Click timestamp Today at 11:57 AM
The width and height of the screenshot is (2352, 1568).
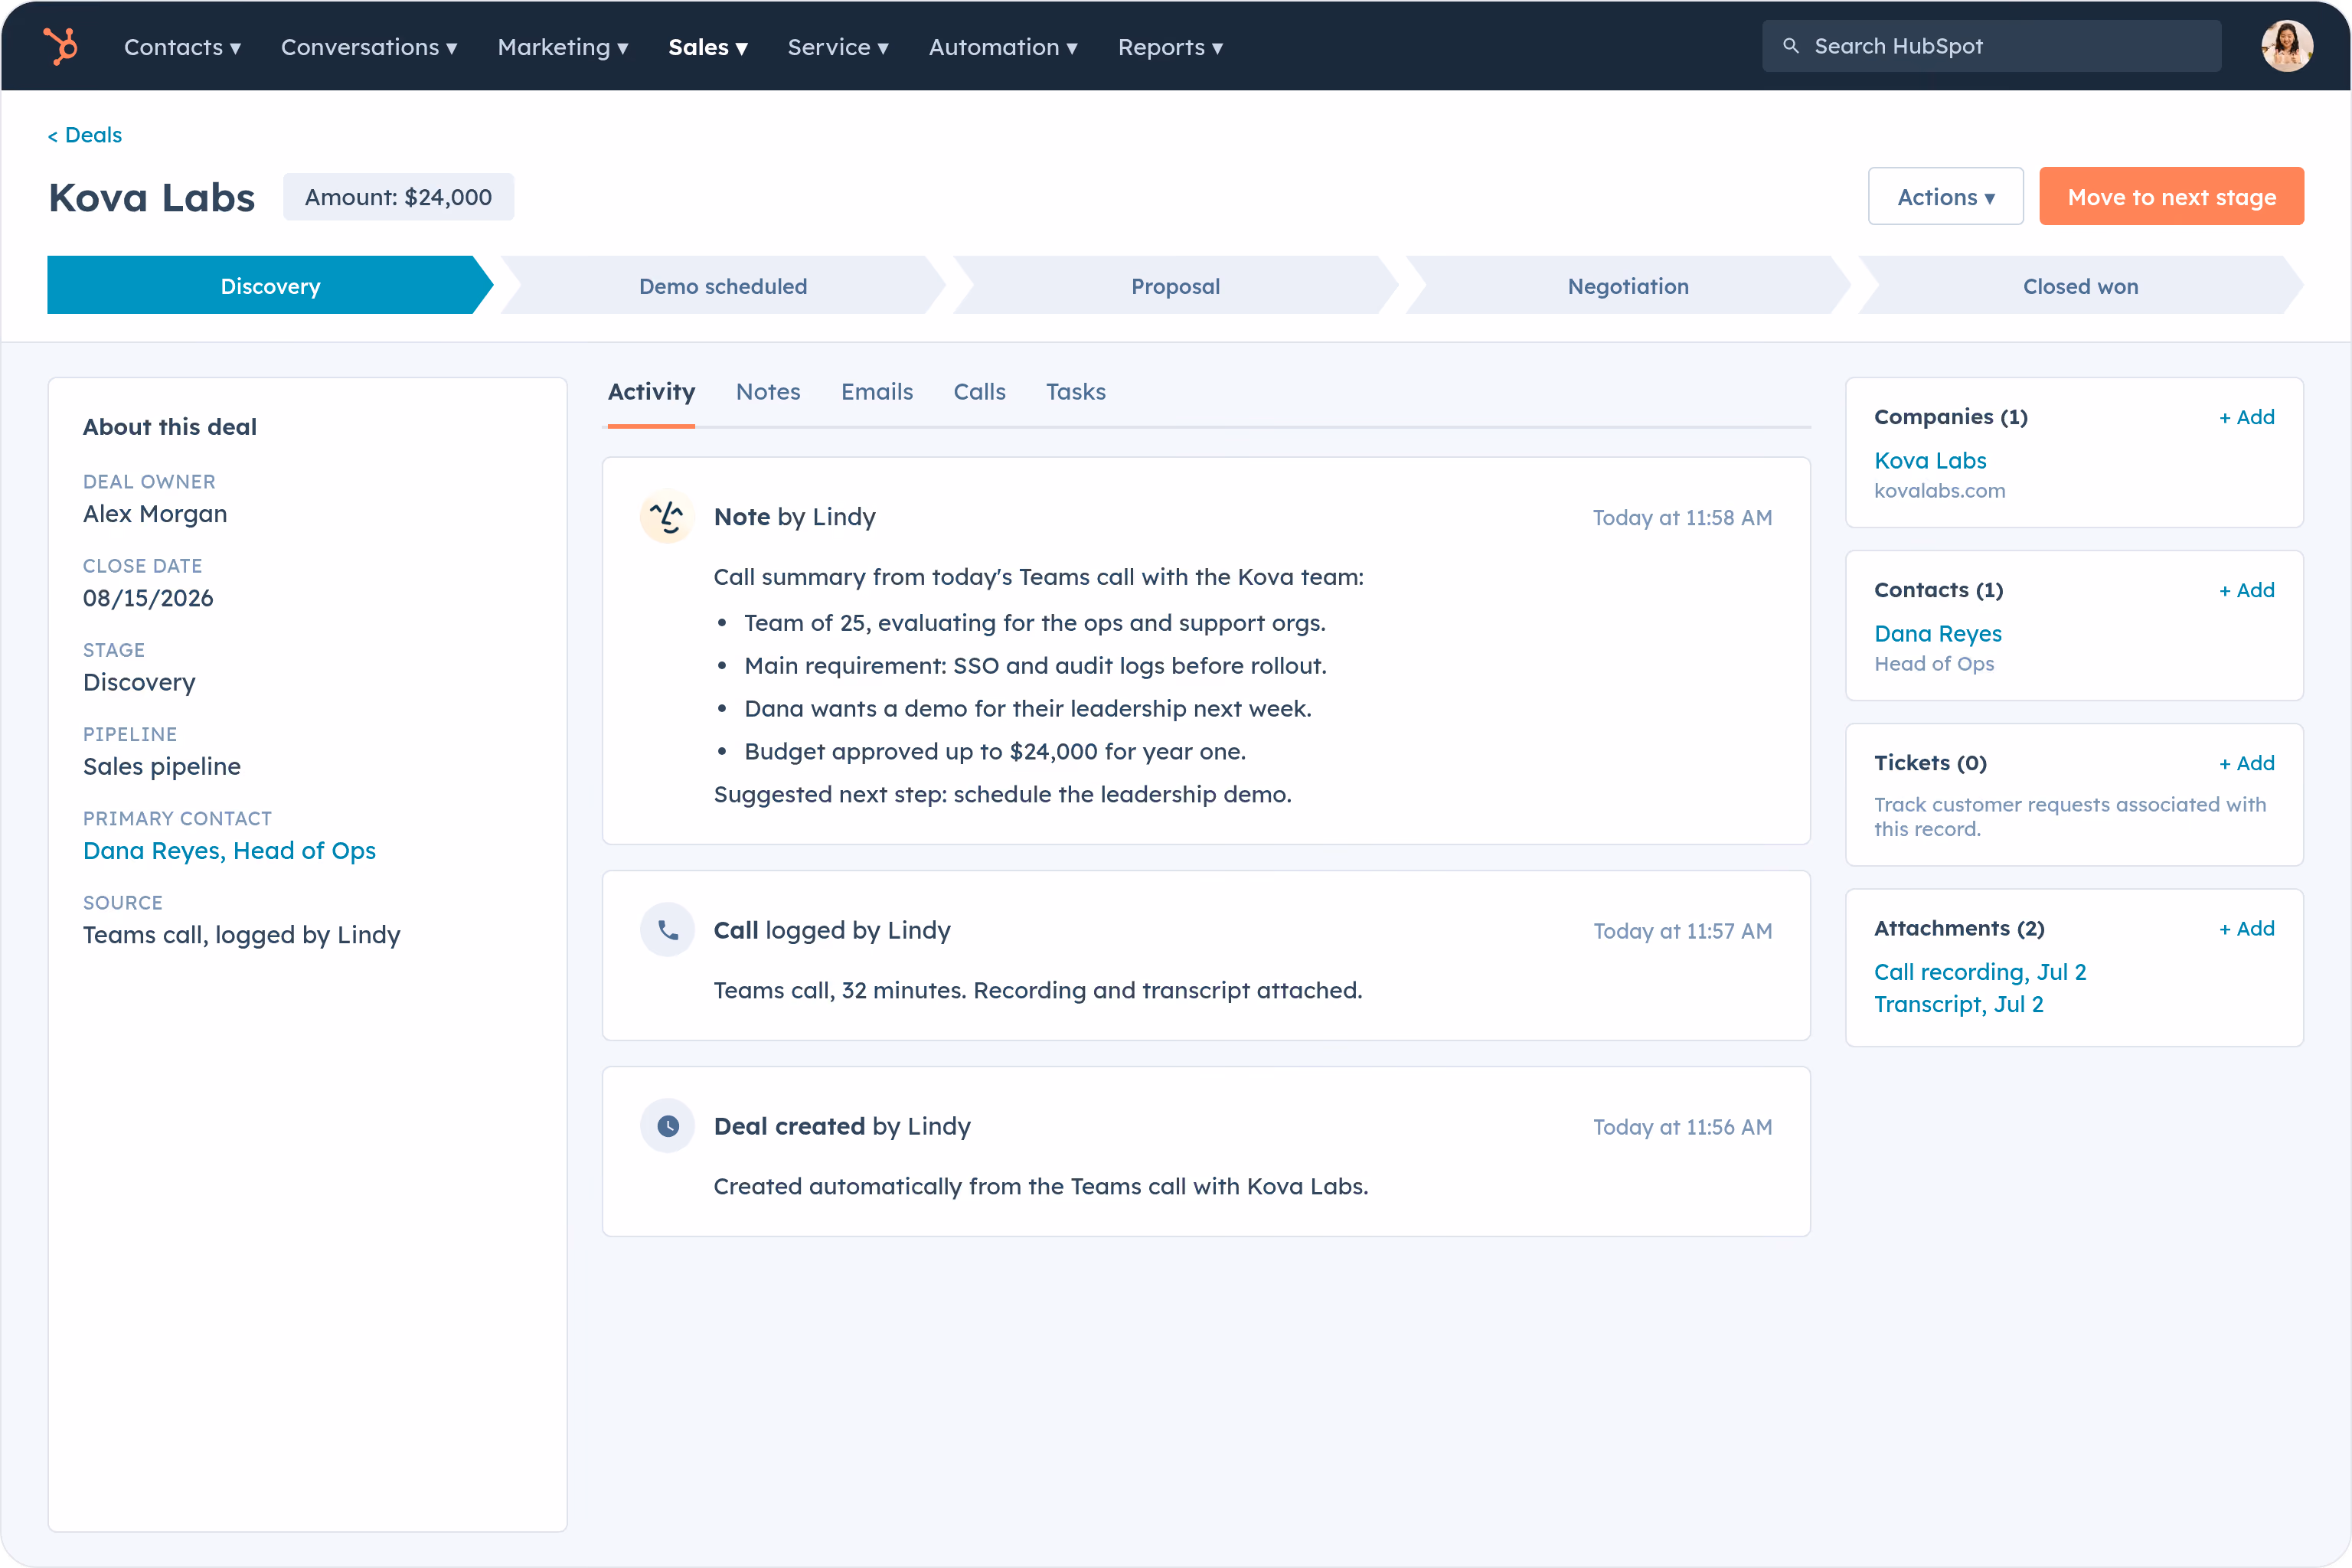tap(1682, 931)
